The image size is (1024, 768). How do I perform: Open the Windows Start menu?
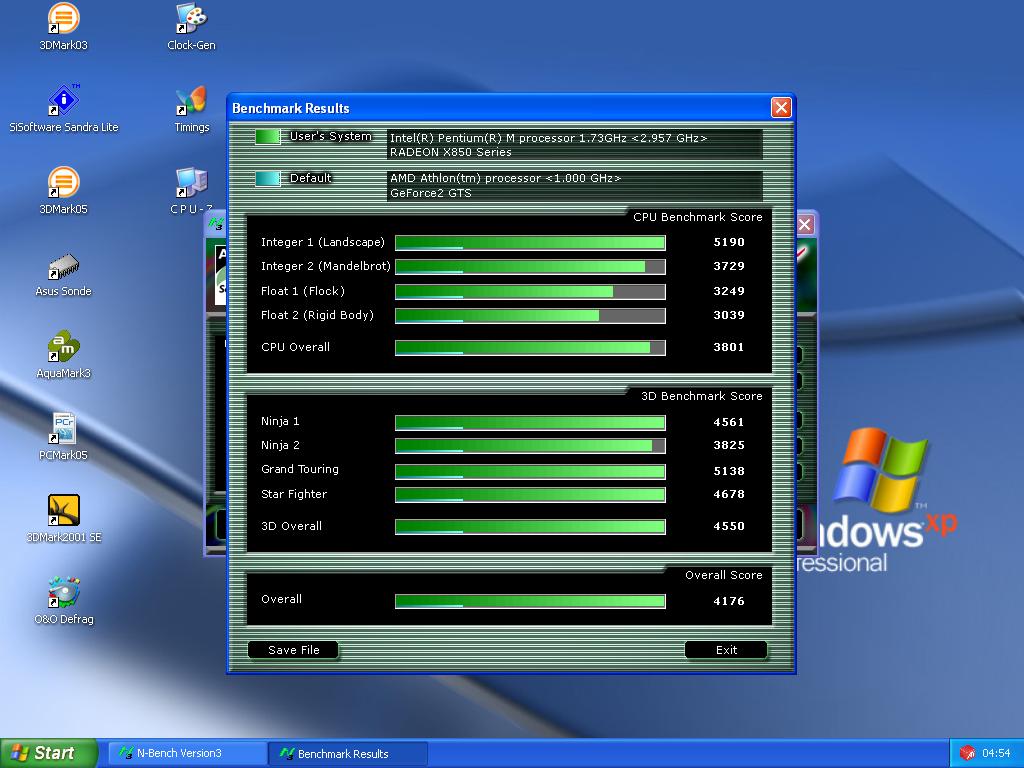pos(48,753)
